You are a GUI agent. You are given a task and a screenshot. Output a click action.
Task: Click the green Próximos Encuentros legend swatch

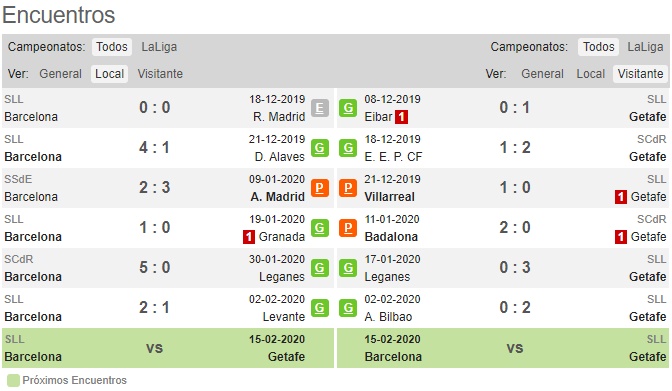(13, 381)
